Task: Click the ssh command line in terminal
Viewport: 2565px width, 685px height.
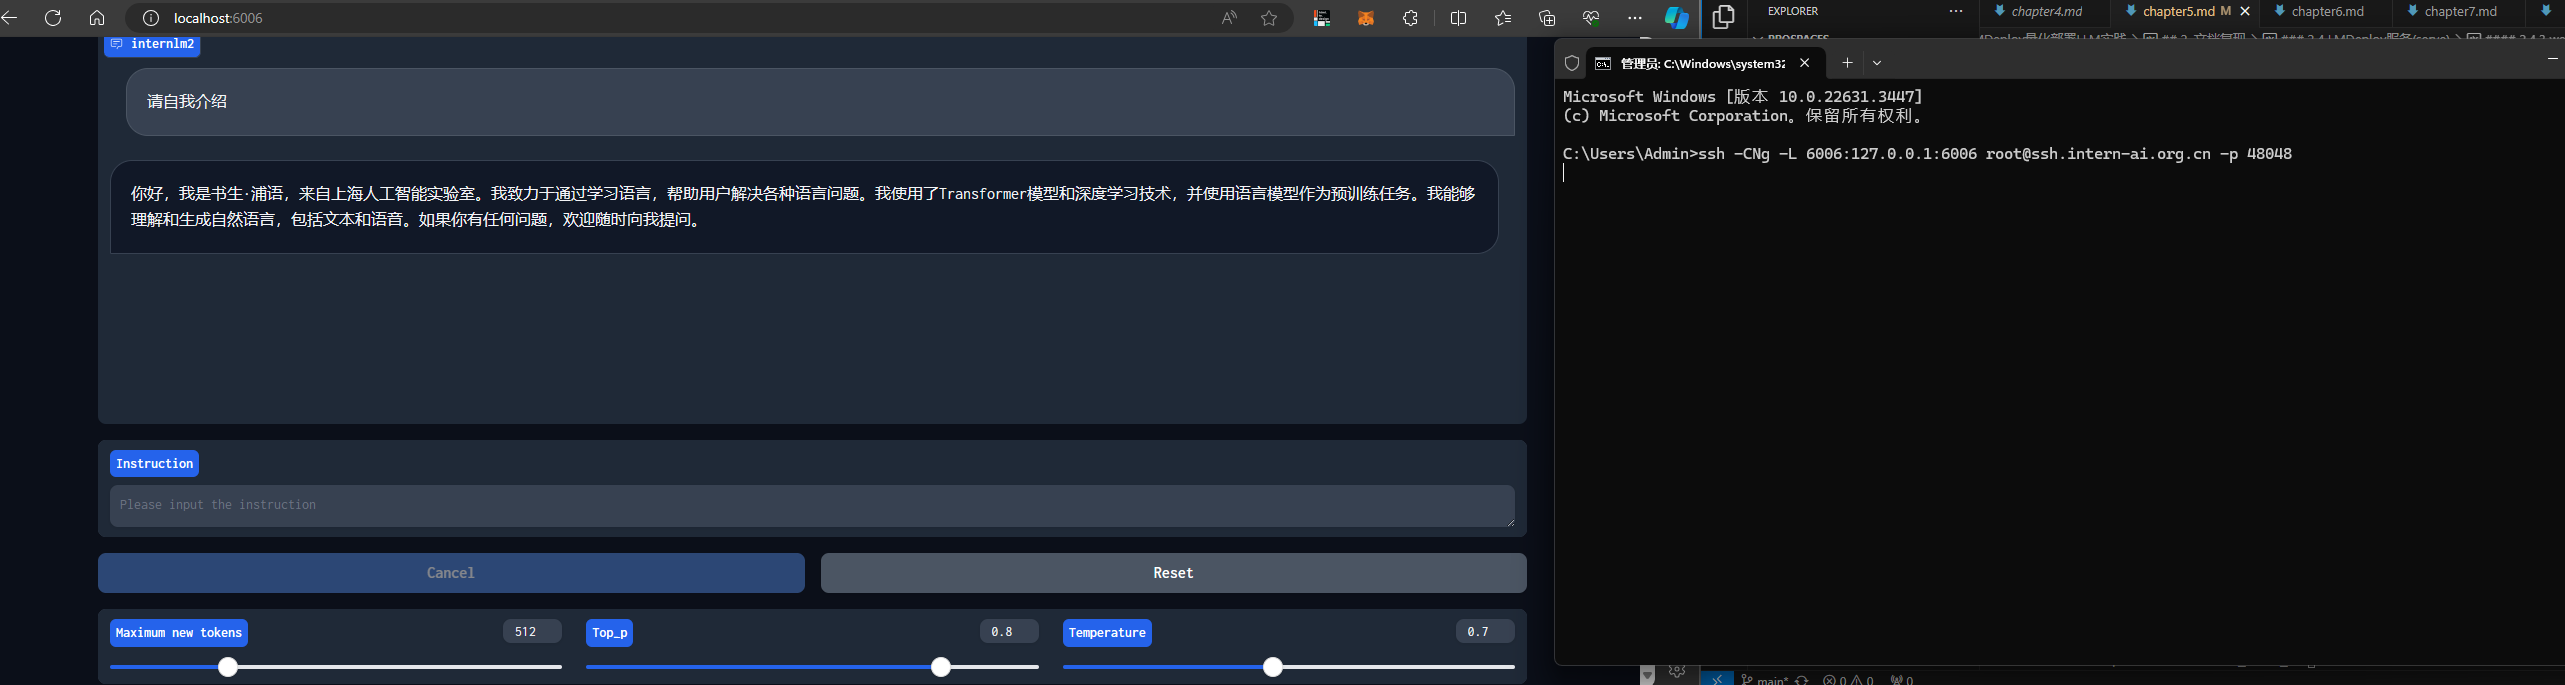Action: (x=1927, y=154)
